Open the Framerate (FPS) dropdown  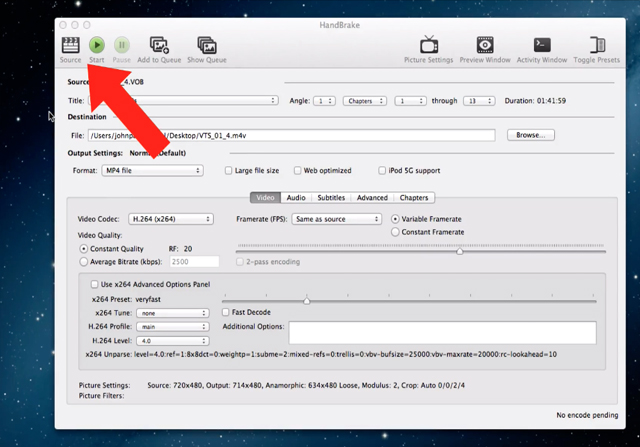coord(337,219)
